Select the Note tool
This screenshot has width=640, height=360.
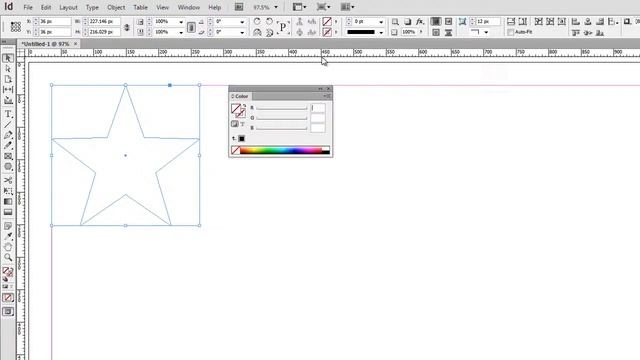(x=8, y=226)
